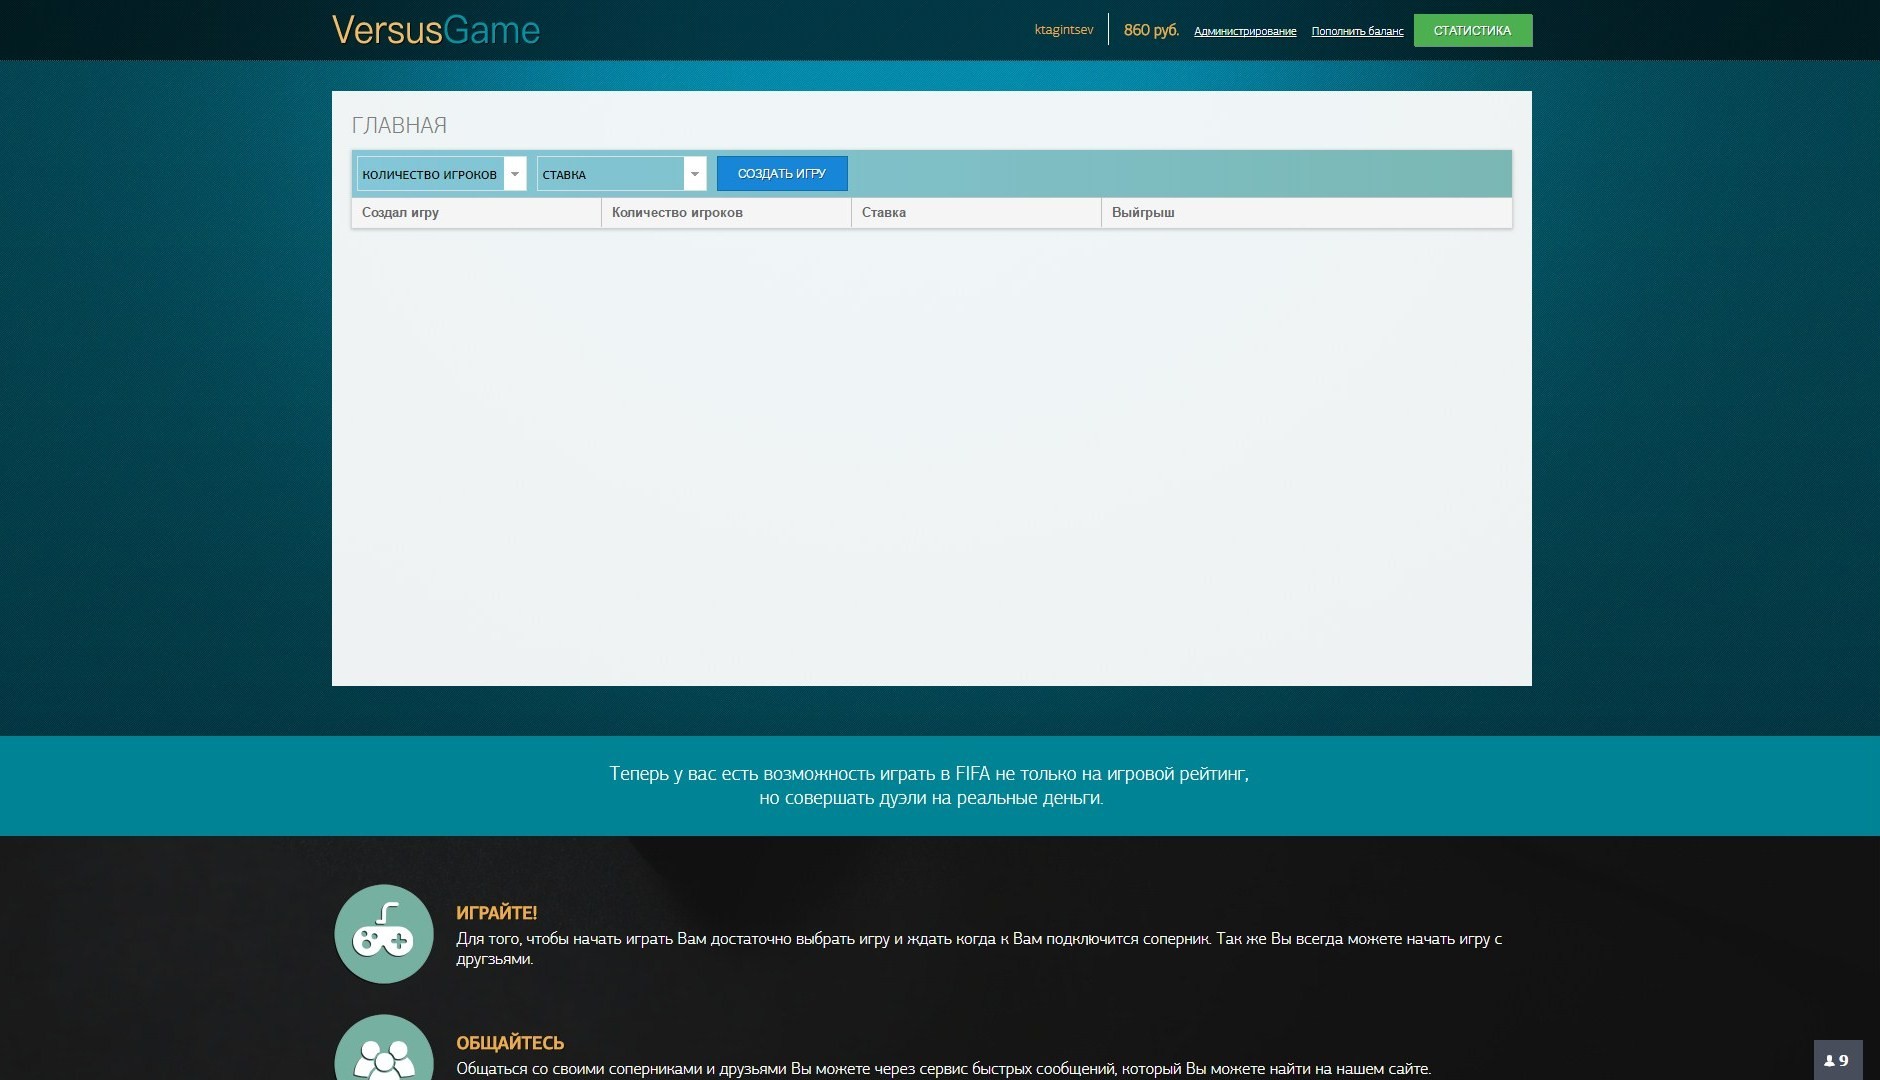Open the Количество игроков dropdown
Screen dimensions: 1880x1080
441,174
